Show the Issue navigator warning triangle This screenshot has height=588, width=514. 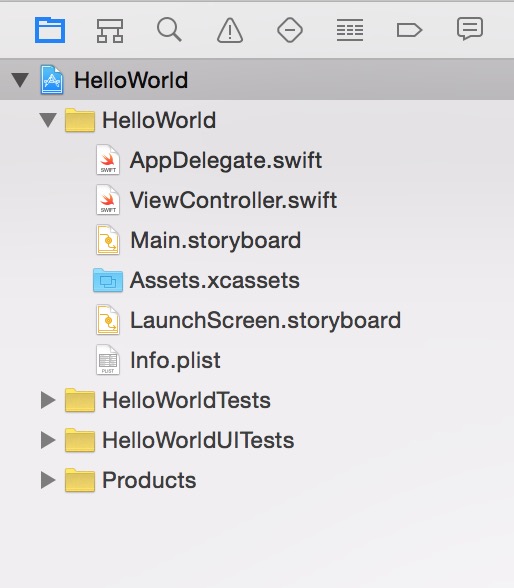230,30
